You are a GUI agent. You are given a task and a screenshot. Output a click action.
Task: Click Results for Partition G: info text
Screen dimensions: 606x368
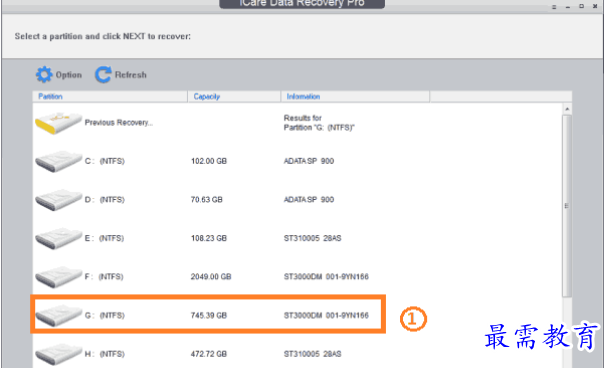(319, 123)
